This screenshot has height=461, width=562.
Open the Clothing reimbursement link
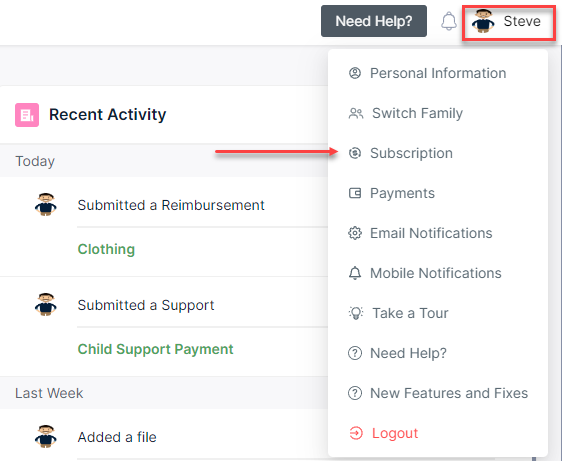point(106,249)
